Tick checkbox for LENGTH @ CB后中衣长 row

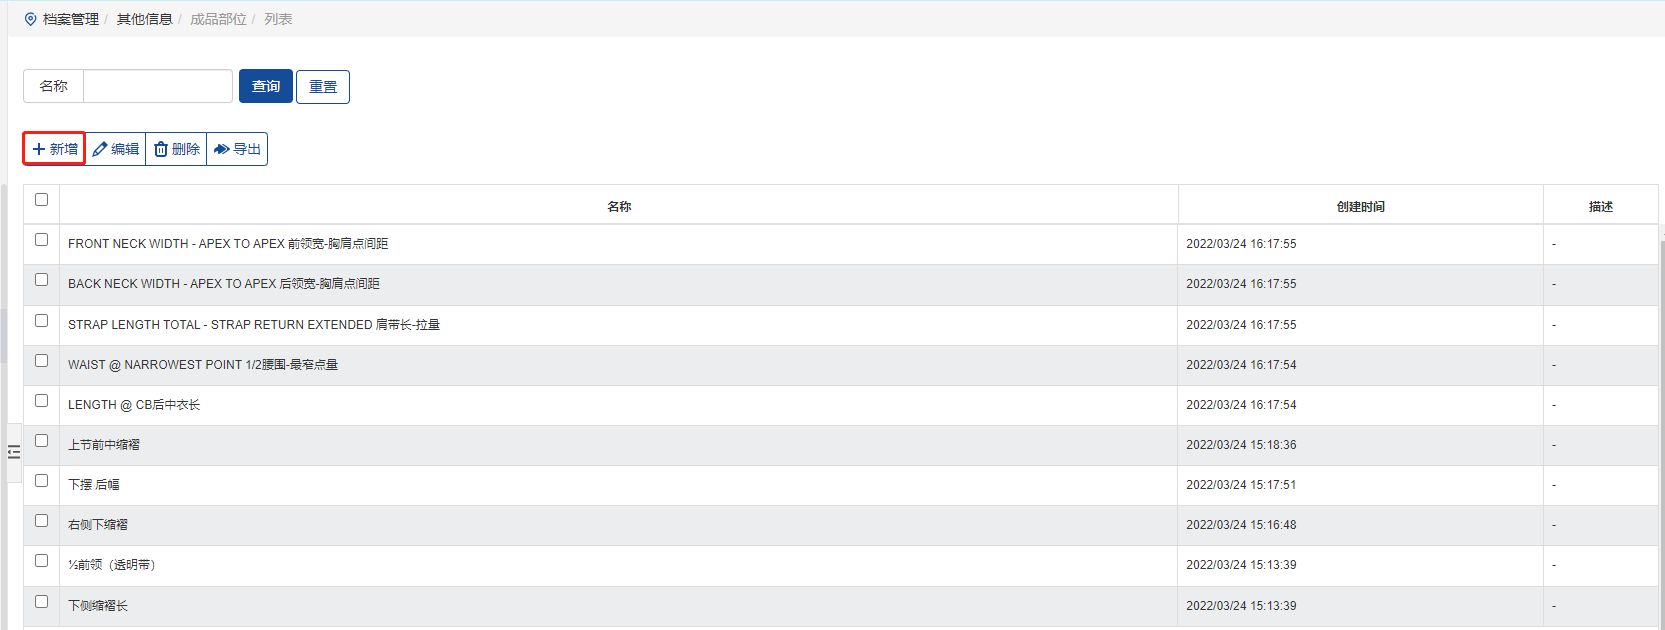[x=41, y=401]
